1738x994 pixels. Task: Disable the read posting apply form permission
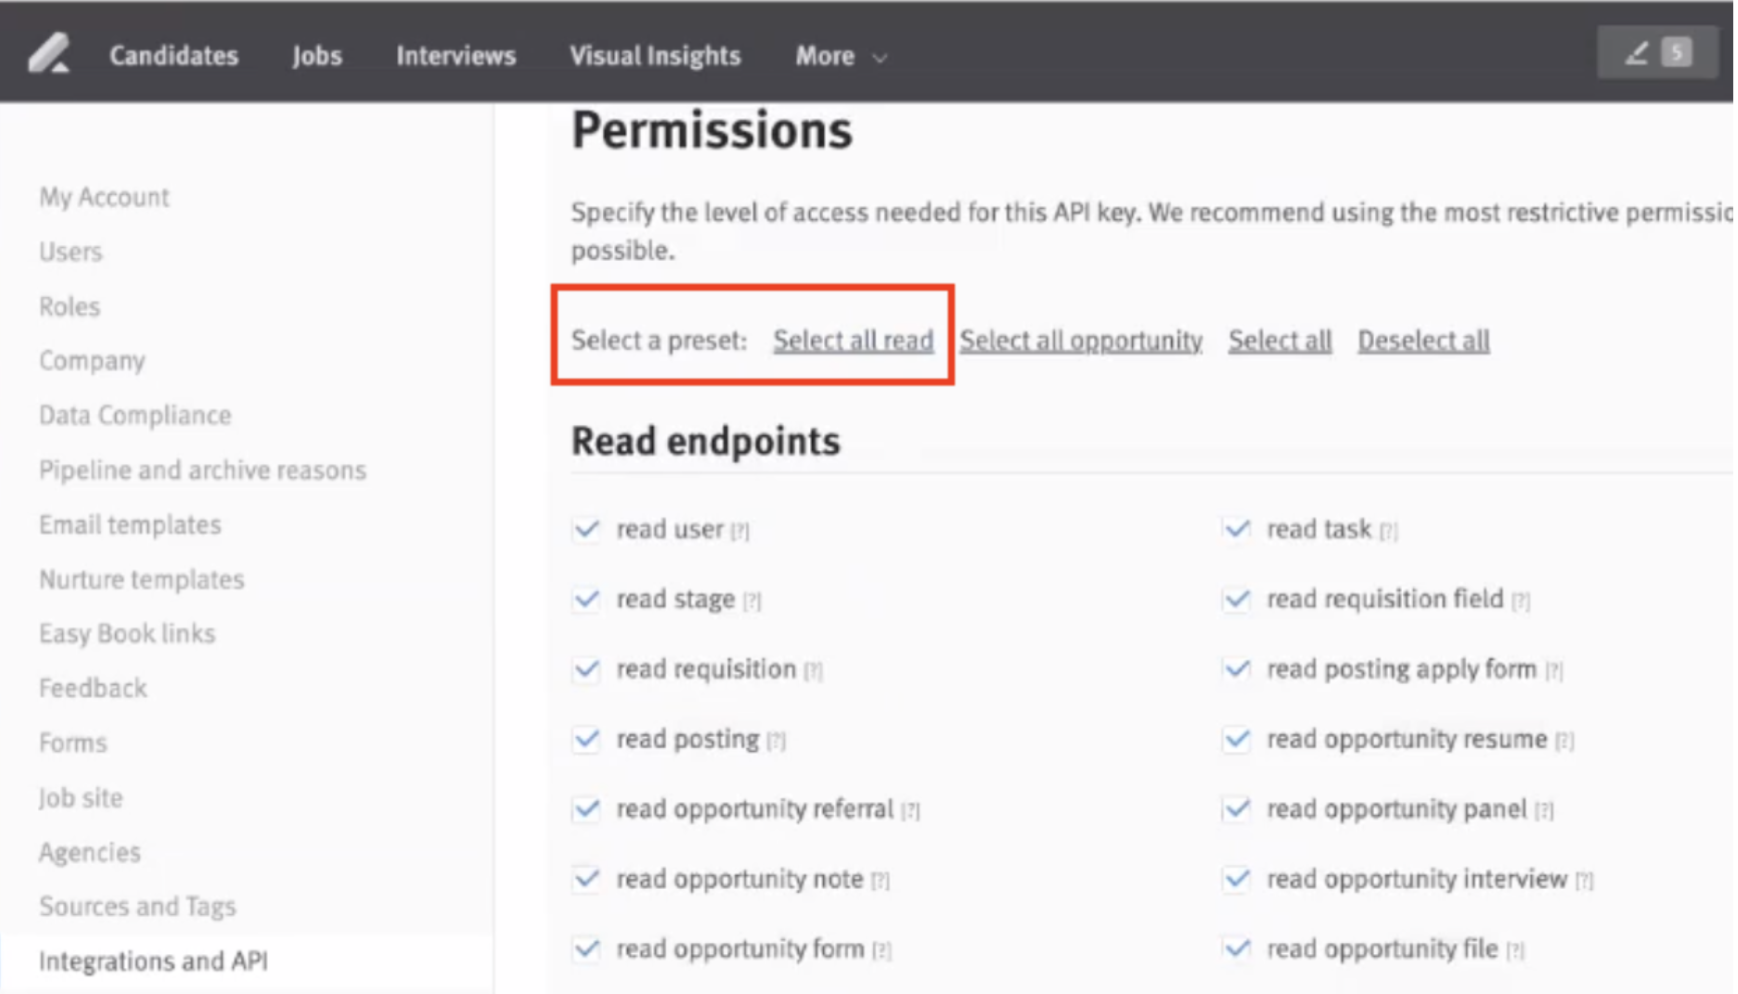pos(1236,670)
